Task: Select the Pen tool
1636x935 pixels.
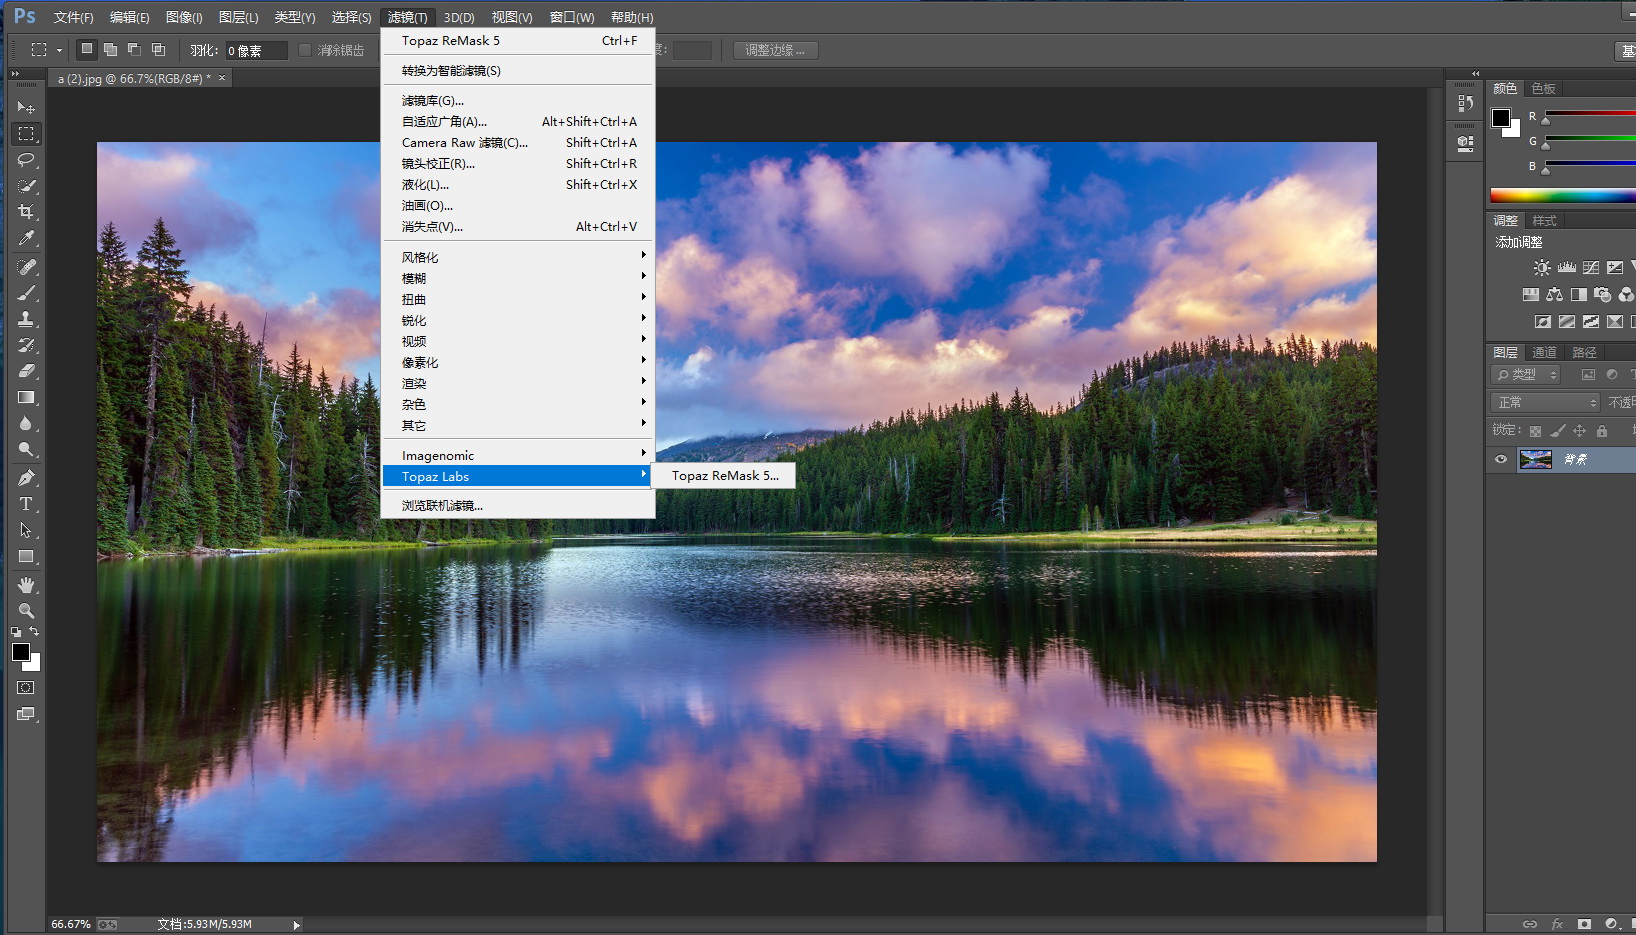Action: click(26, 478)
